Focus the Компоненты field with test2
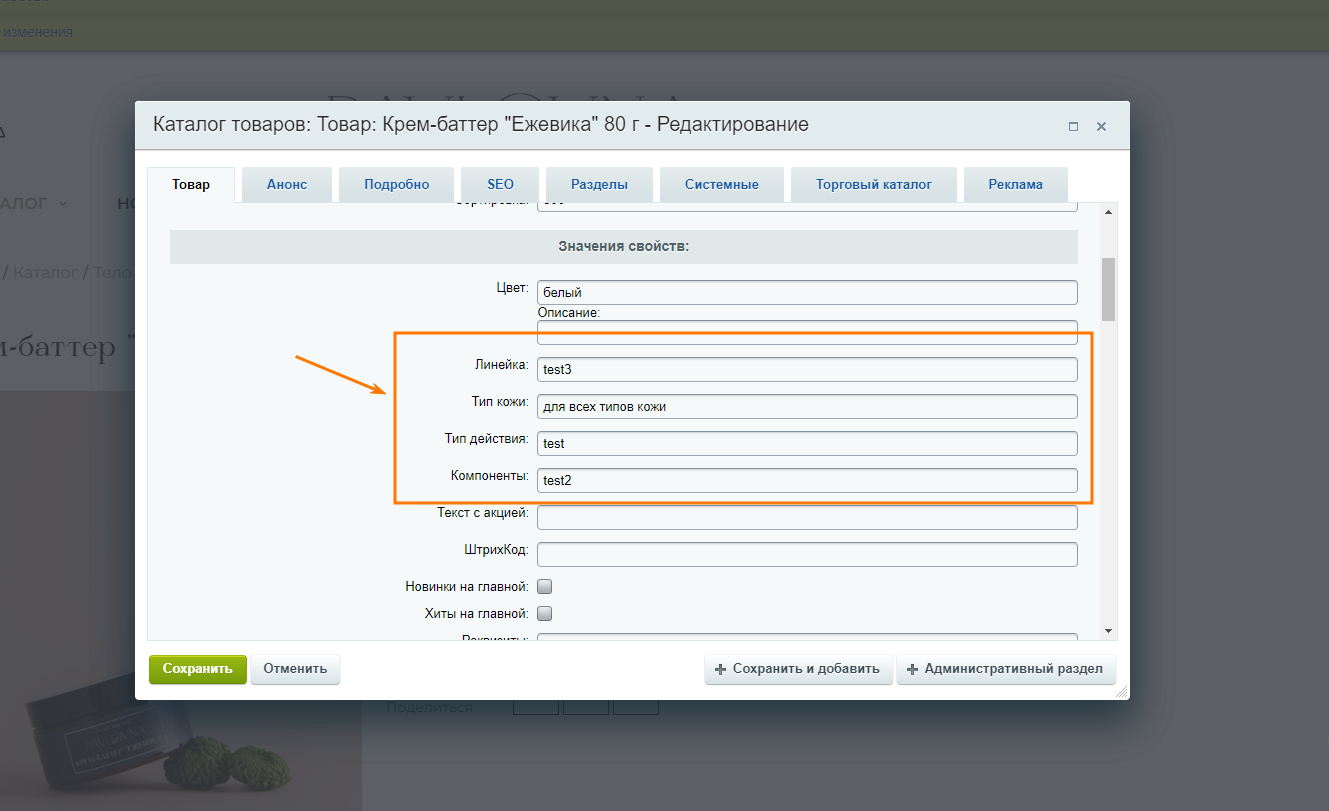1329x811 pixels. (x=808, y=480)
